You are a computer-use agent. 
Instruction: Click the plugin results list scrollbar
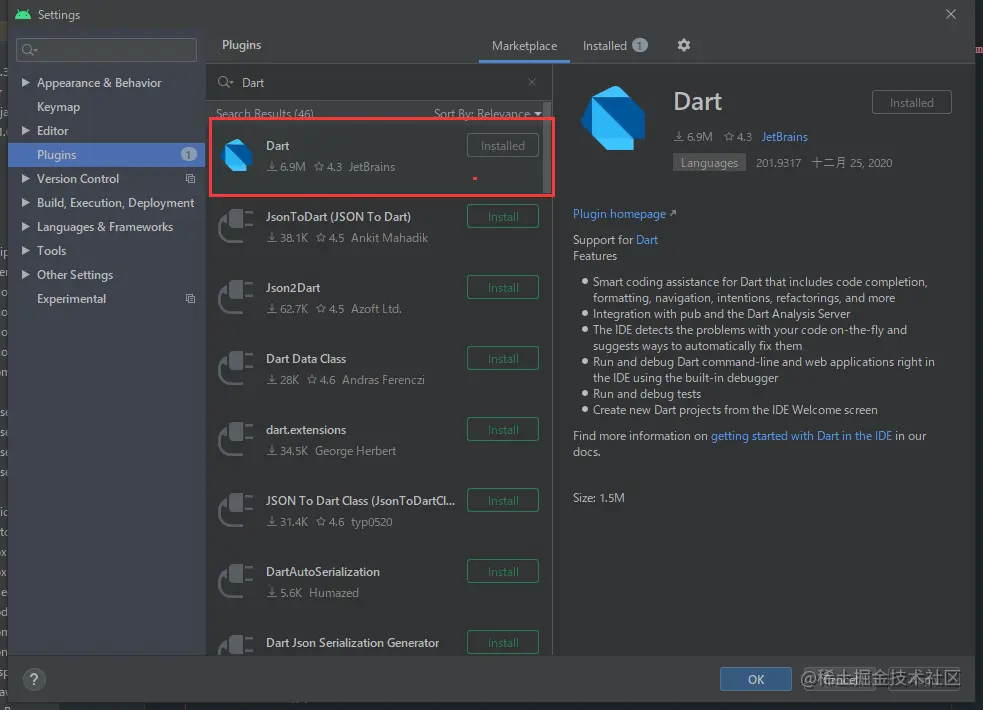[x=547, y=147]
